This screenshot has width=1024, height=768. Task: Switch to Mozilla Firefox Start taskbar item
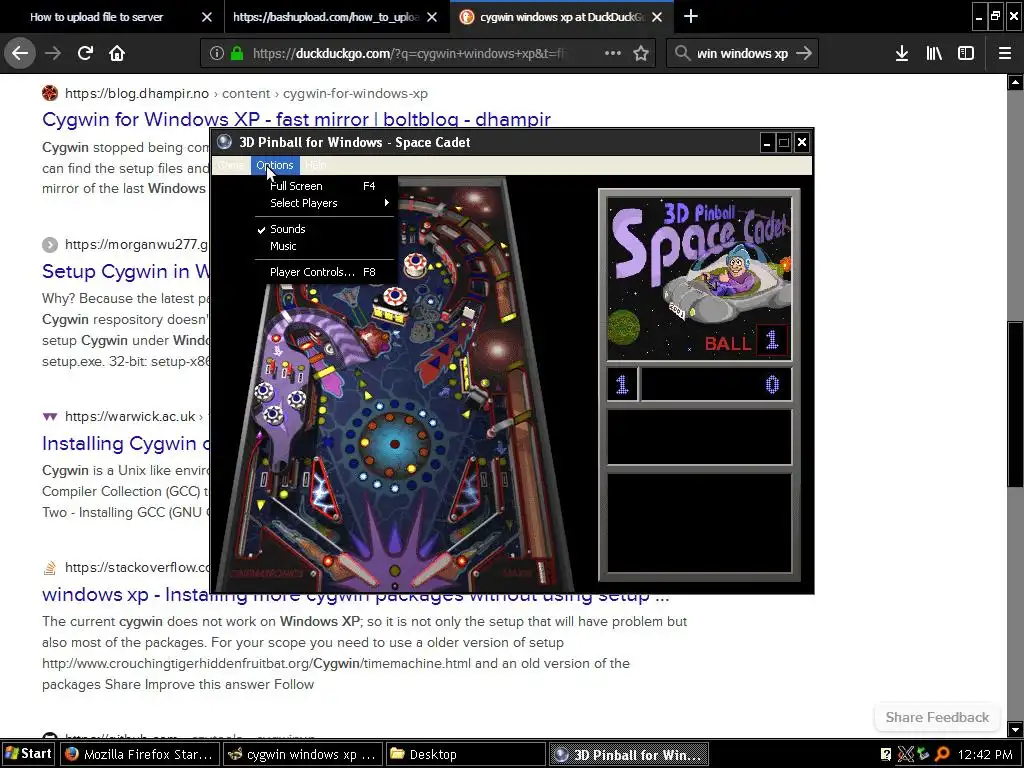(140, 754)
